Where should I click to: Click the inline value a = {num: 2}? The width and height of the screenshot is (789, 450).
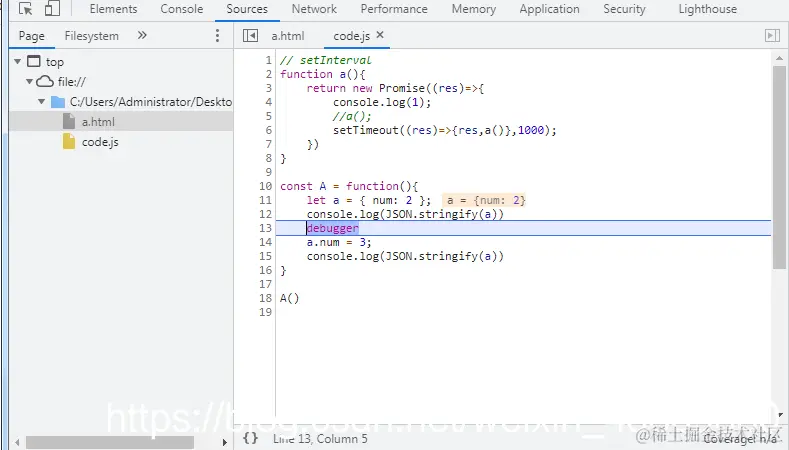[485, 200]
